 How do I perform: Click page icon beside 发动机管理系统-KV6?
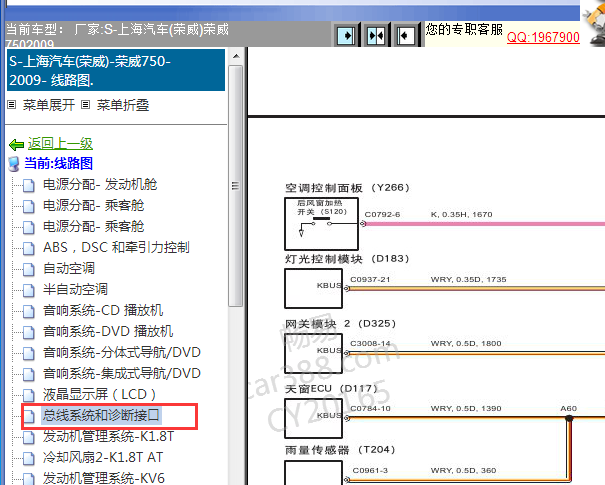(29, 479)
